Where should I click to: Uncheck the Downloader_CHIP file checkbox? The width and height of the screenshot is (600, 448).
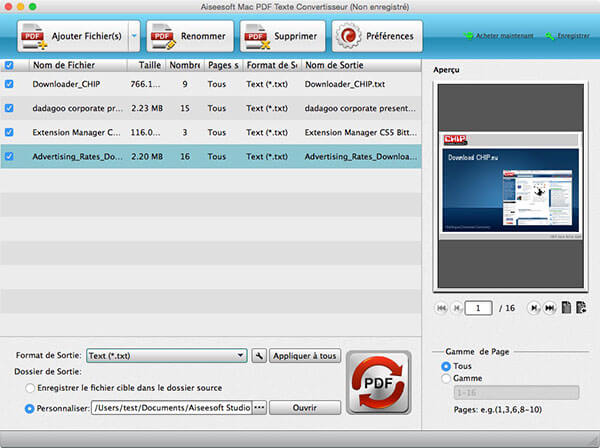[x=10, y=84]
